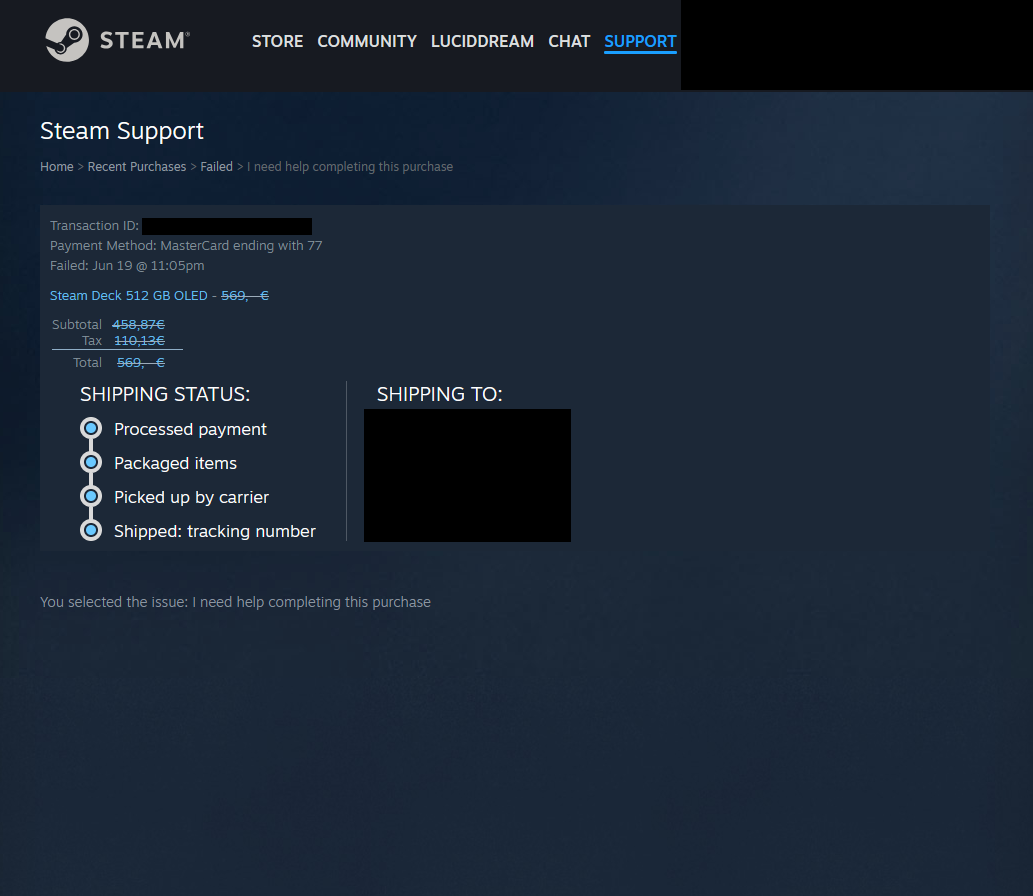Image resolution: width=1033 pixels, height=896 pixels.
Task: Click the Picked up by carrier circle
Action: point(91,496)
